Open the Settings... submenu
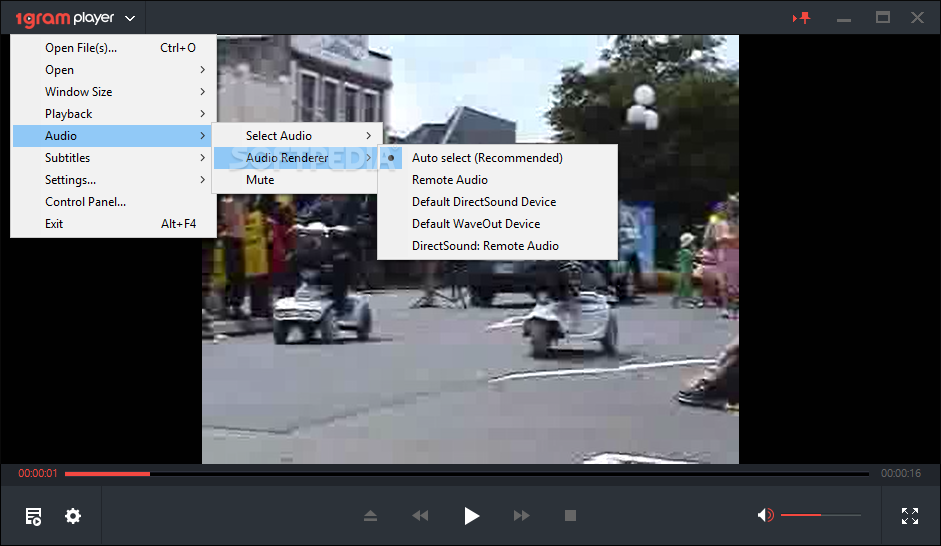Viewport: 941px width, 546px height. (113, 180)
